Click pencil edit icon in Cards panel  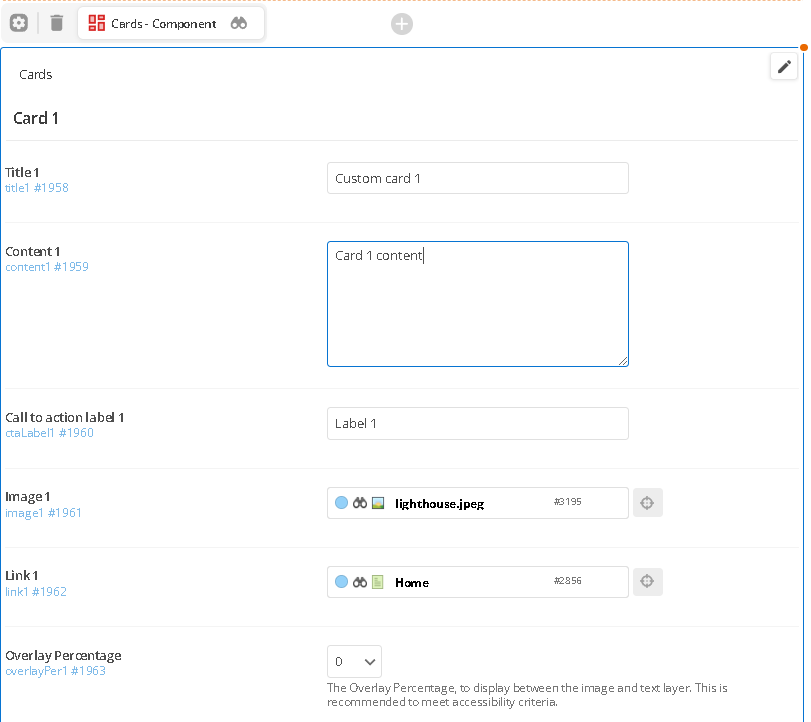(x=784, y=67)
